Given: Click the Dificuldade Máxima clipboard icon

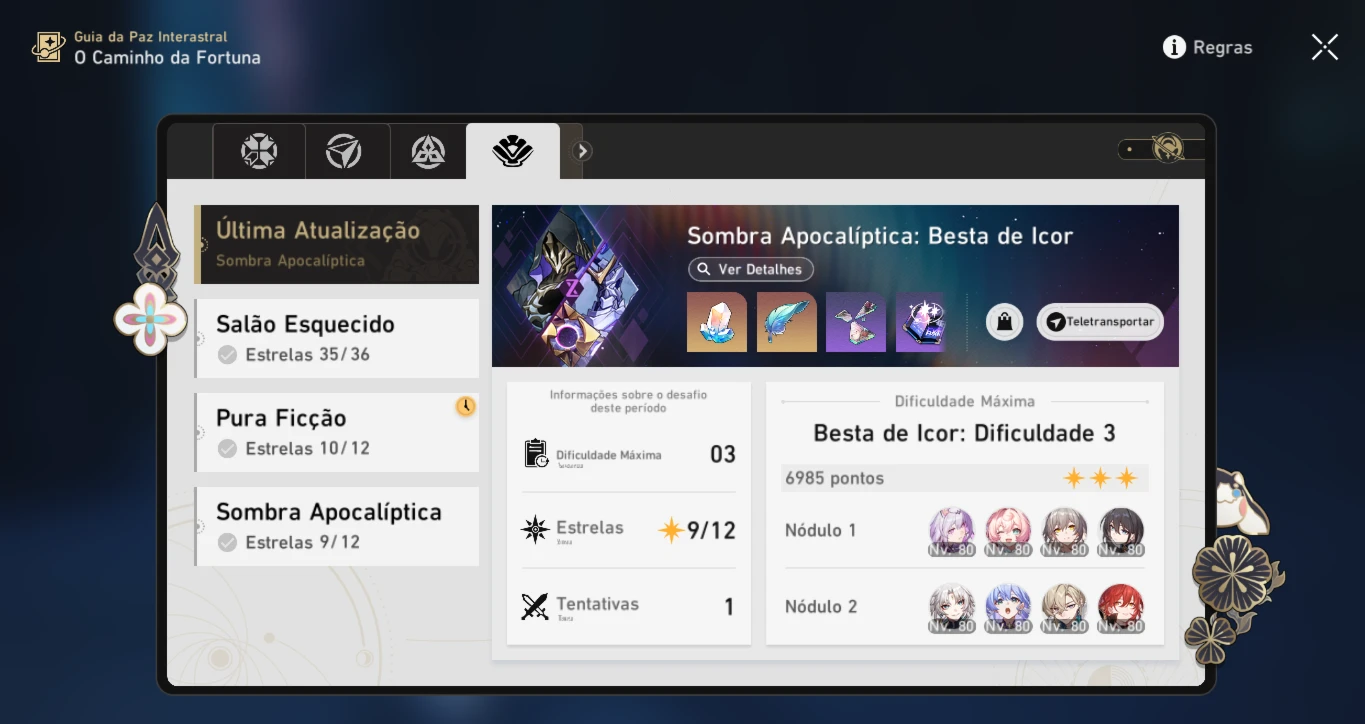Looking at the screenshot, I should point(536,454).
